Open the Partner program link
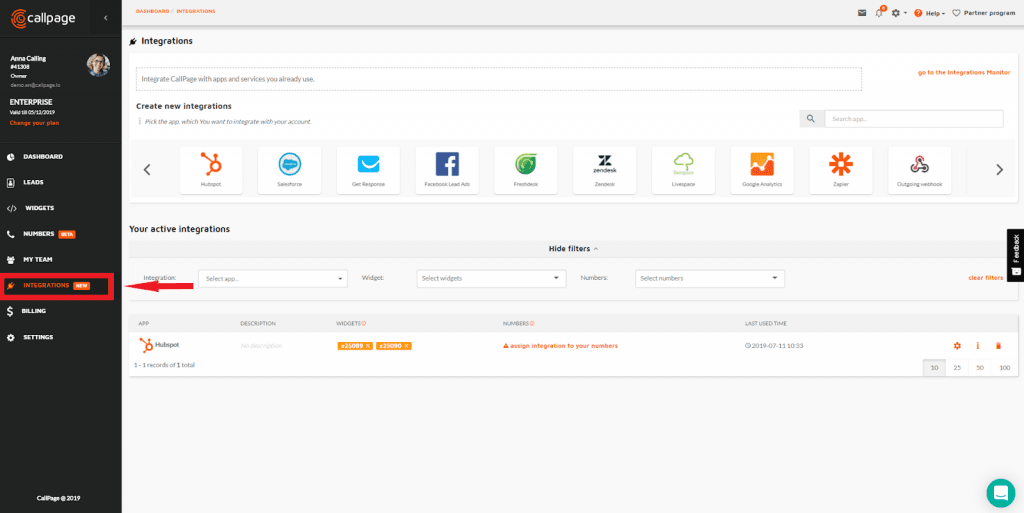This screenshot has height=513, width=1024. click(x=984, y=13)
